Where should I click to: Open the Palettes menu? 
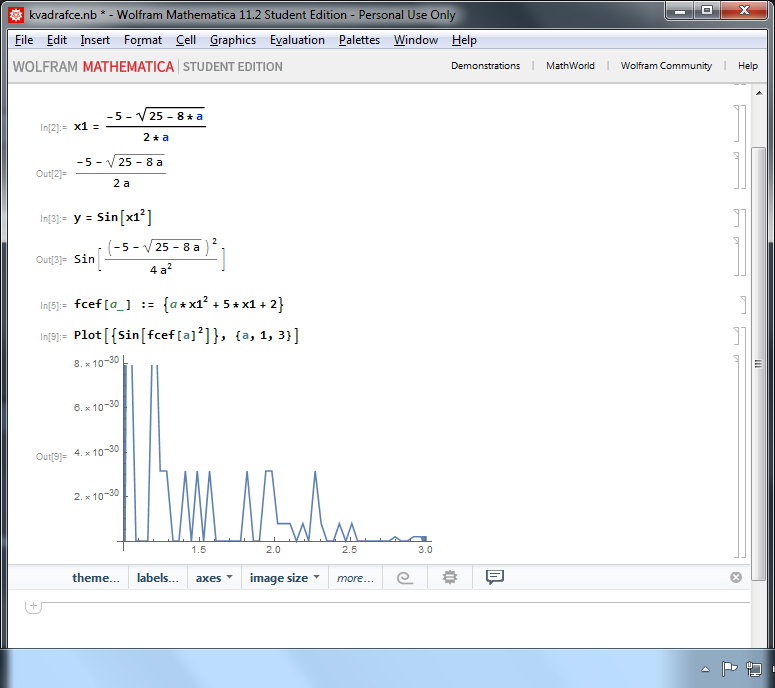pyautogui.click(x=359, y=40)
